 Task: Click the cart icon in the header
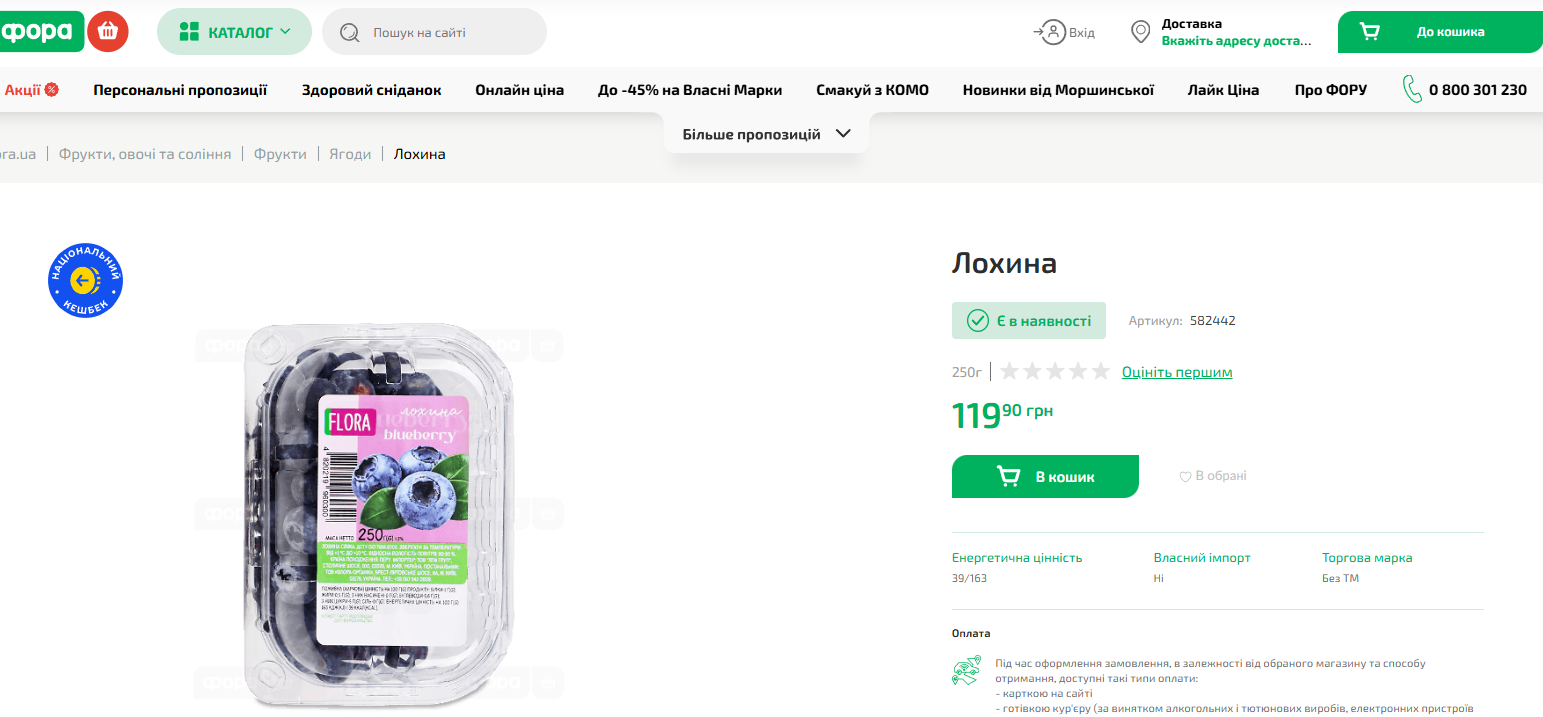1370,32
